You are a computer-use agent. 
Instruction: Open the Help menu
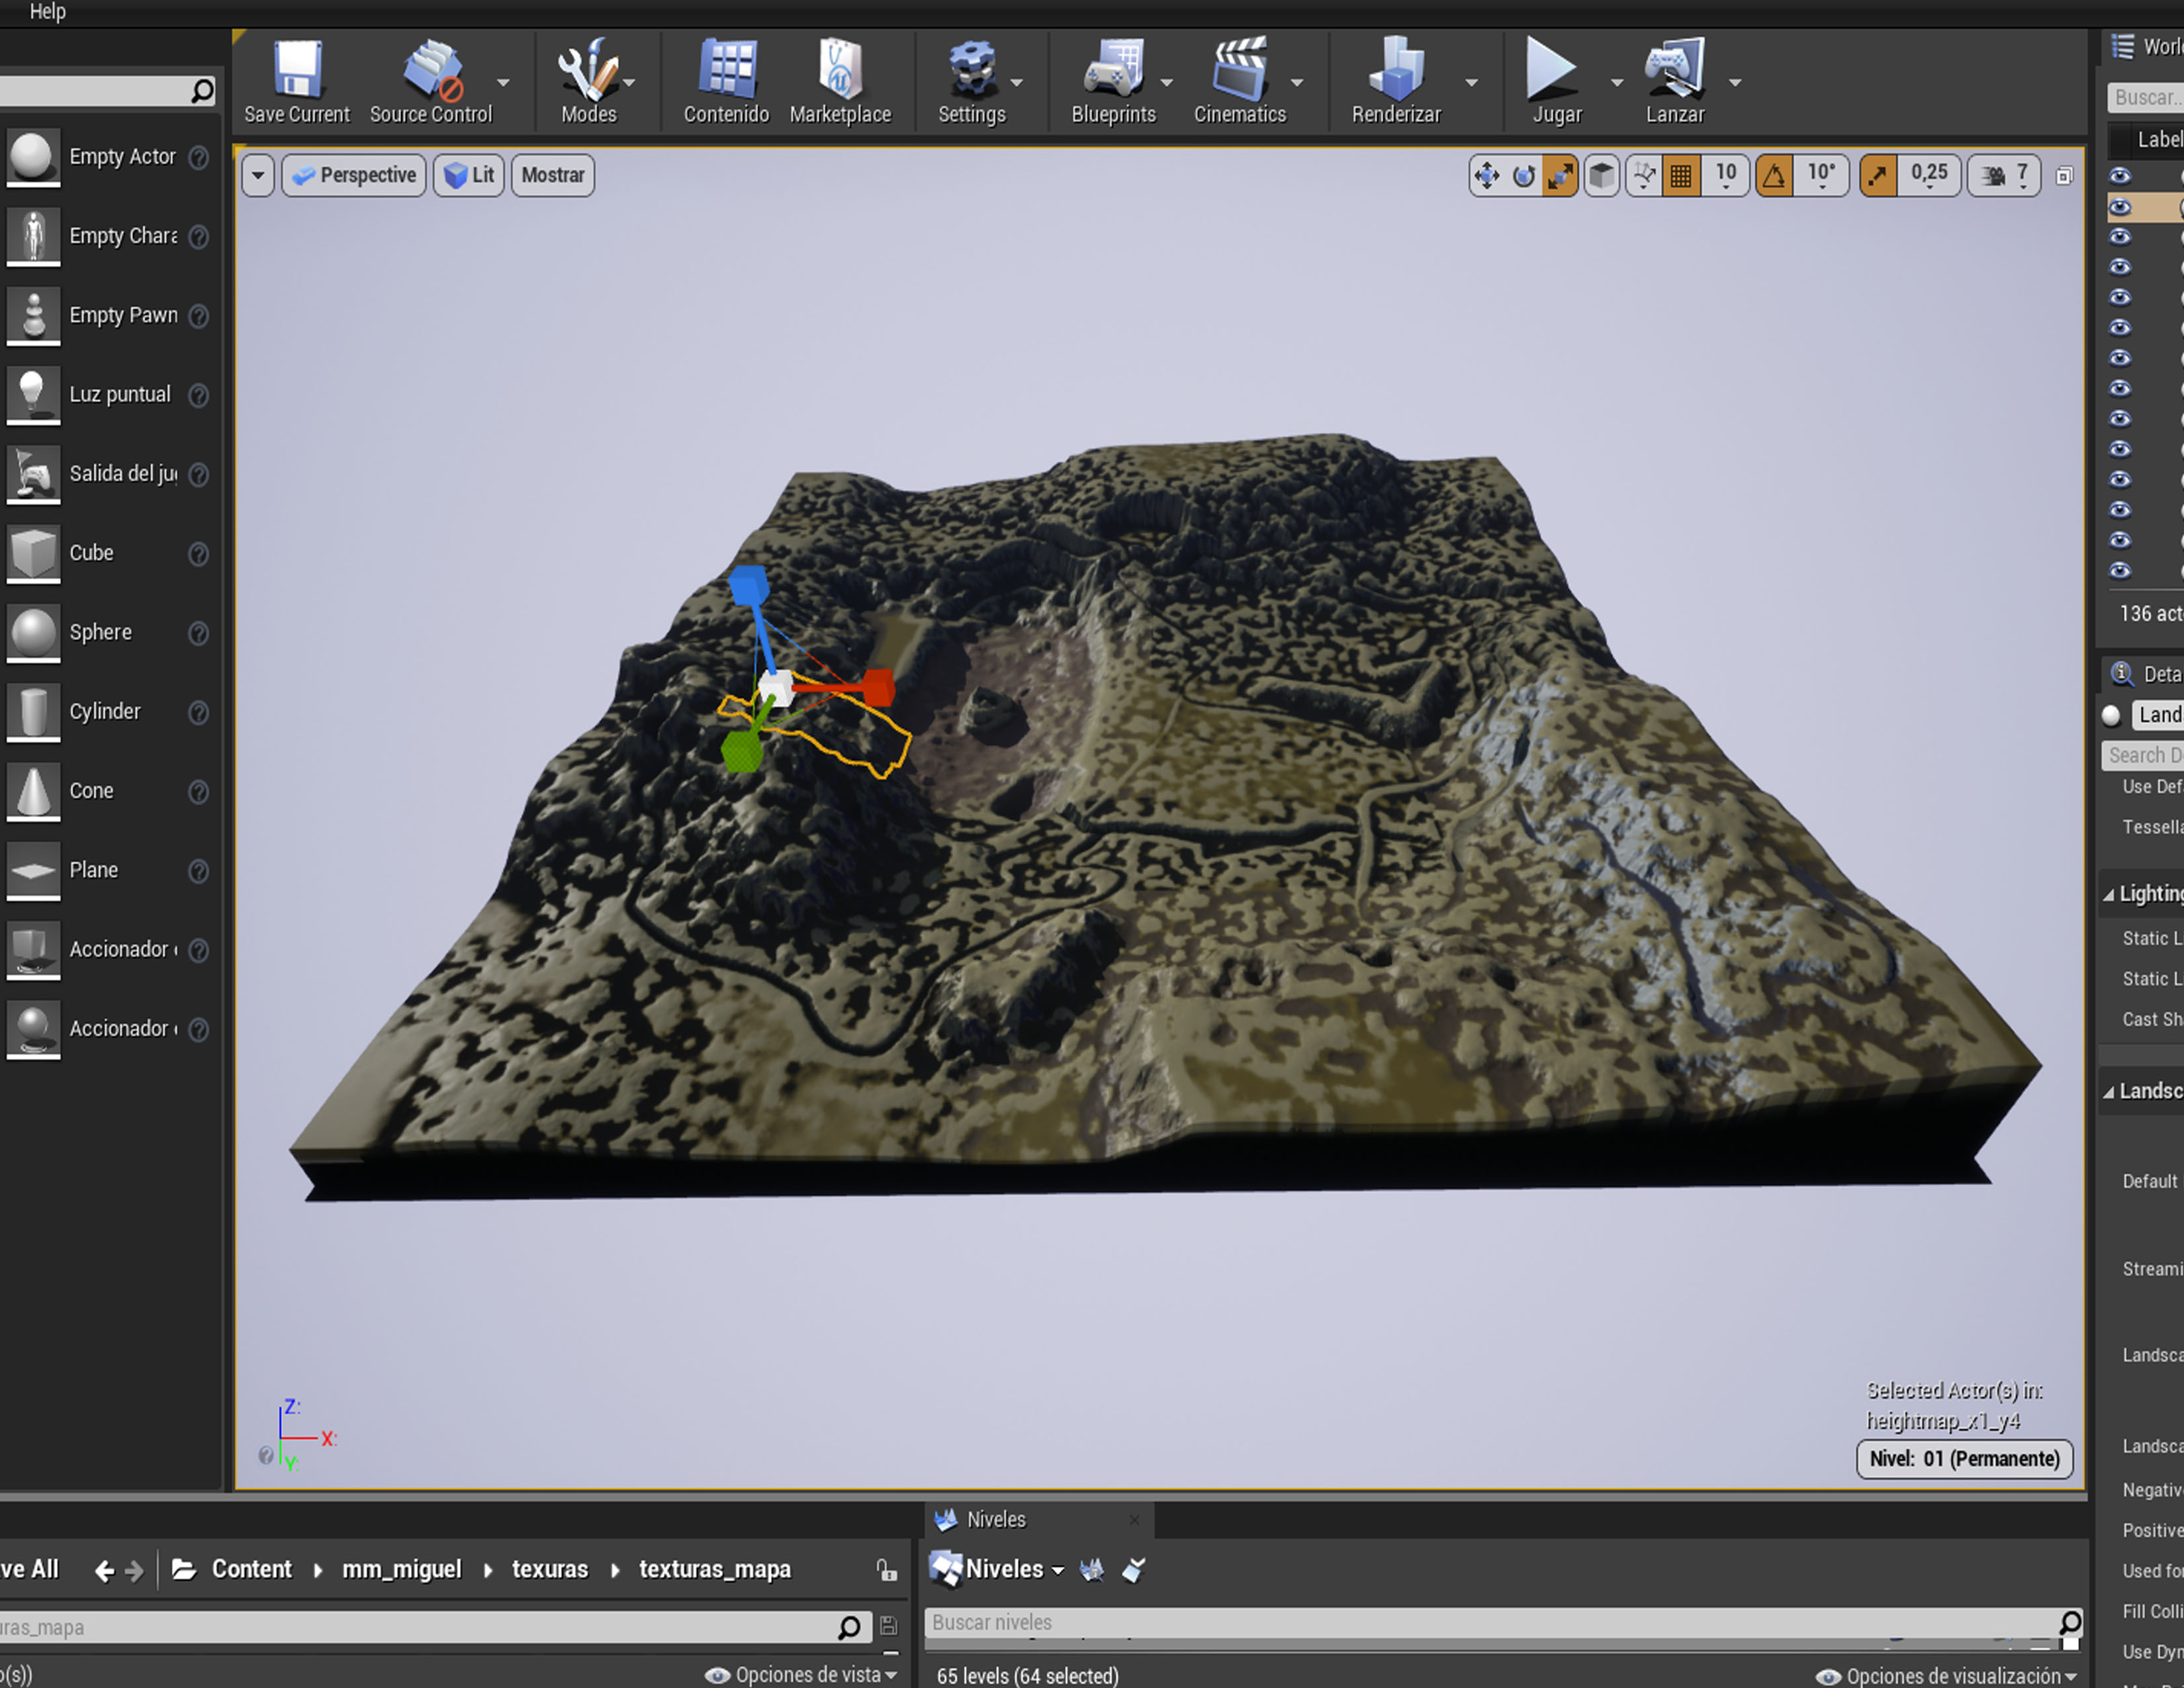(x=47, y=11)
